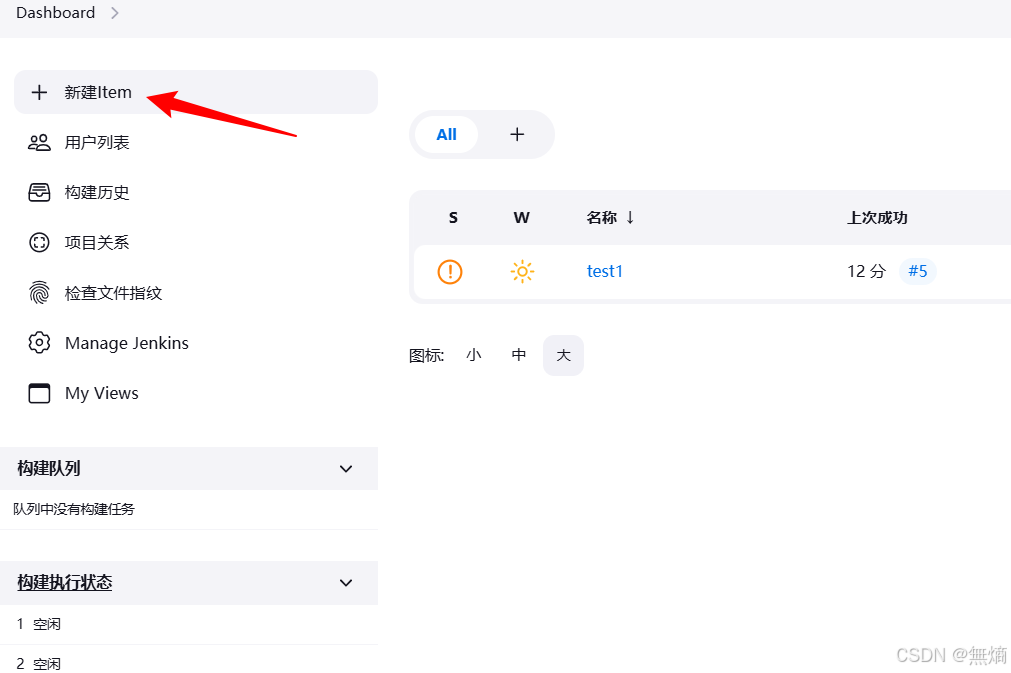Click the My Views window icon
The width and height of the screenshot is (1011, 673).
(x=39, y=393)
